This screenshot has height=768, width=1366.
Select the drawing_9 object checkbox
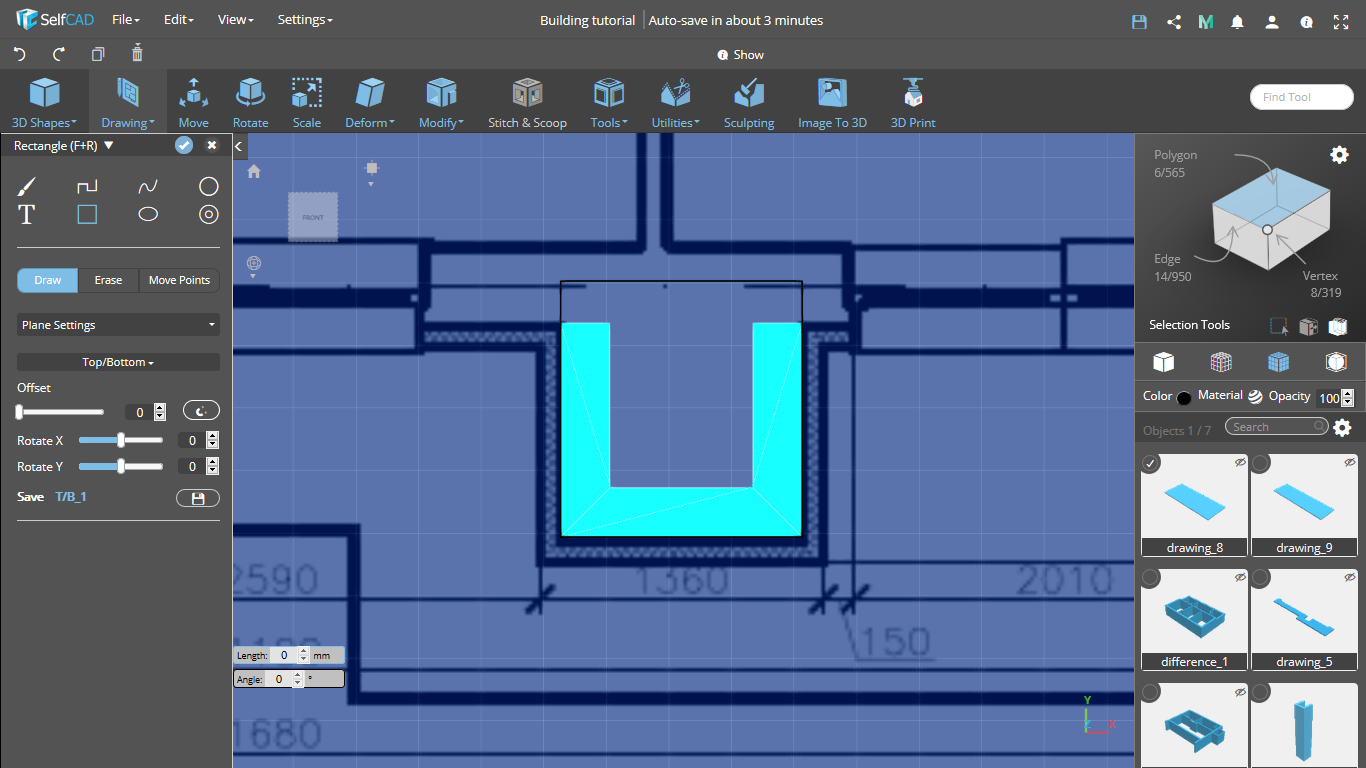click(x=1261, y=463)
